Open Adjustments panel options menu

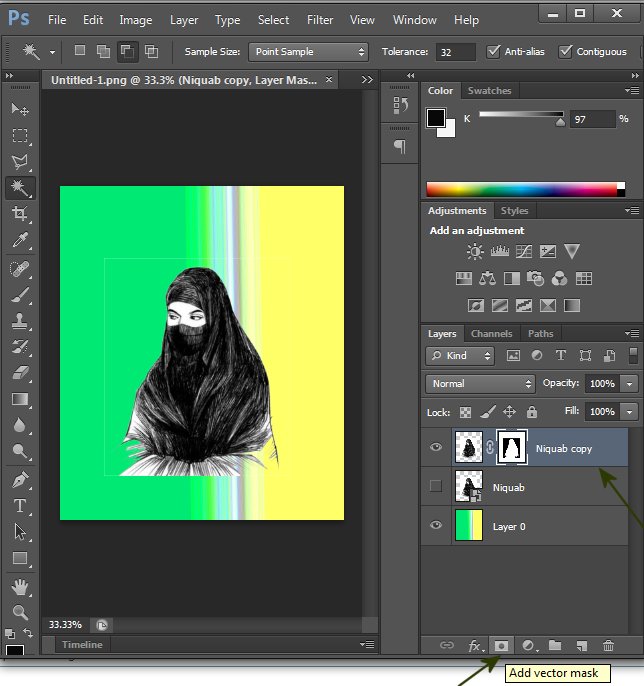click(x=632, y=210)
